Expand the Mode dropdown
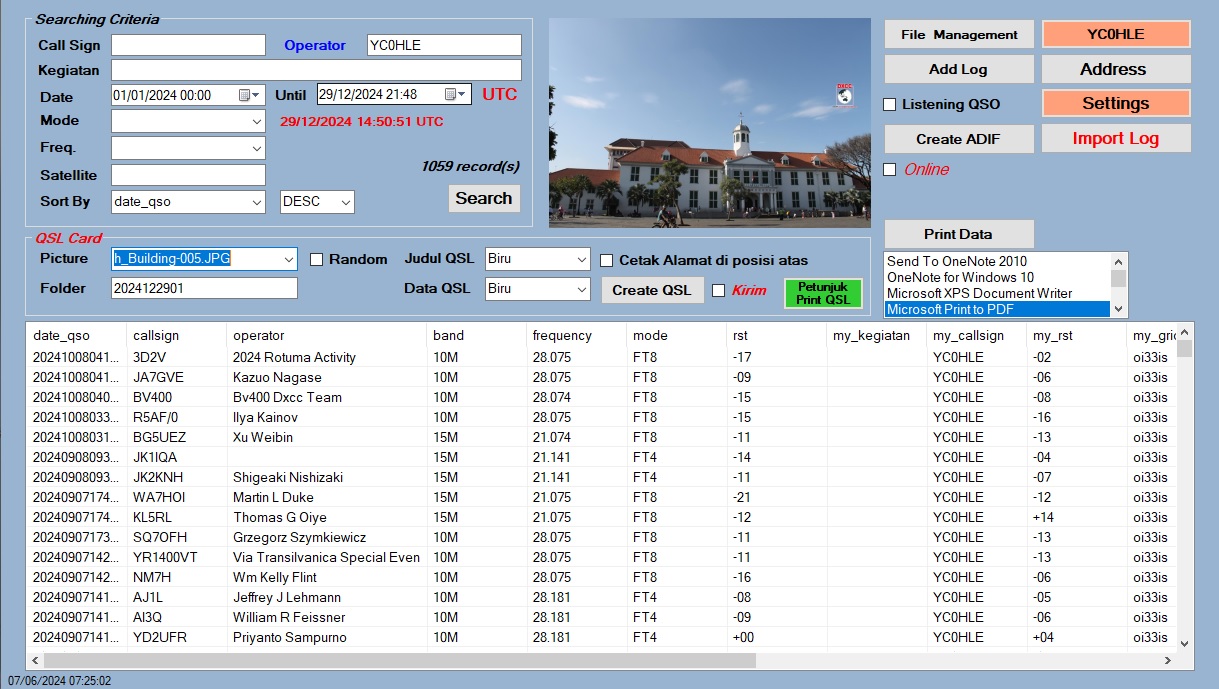Viewport: 1219px width, 689px height. tap(256, 121)
